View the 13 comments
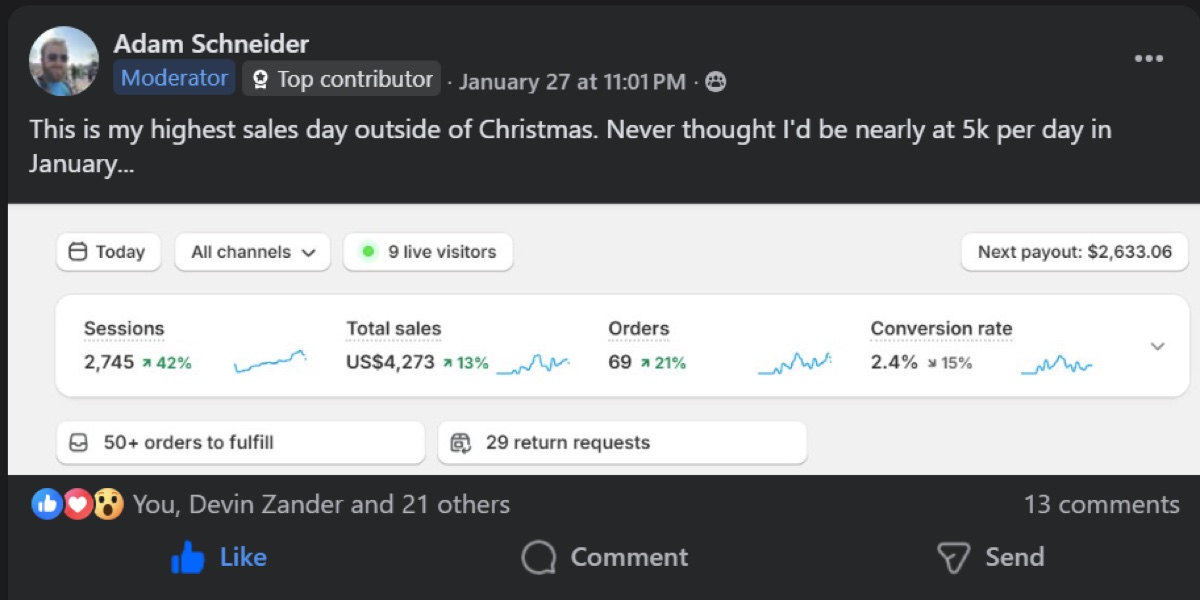1200x600 pixels. click(1104, 504)
